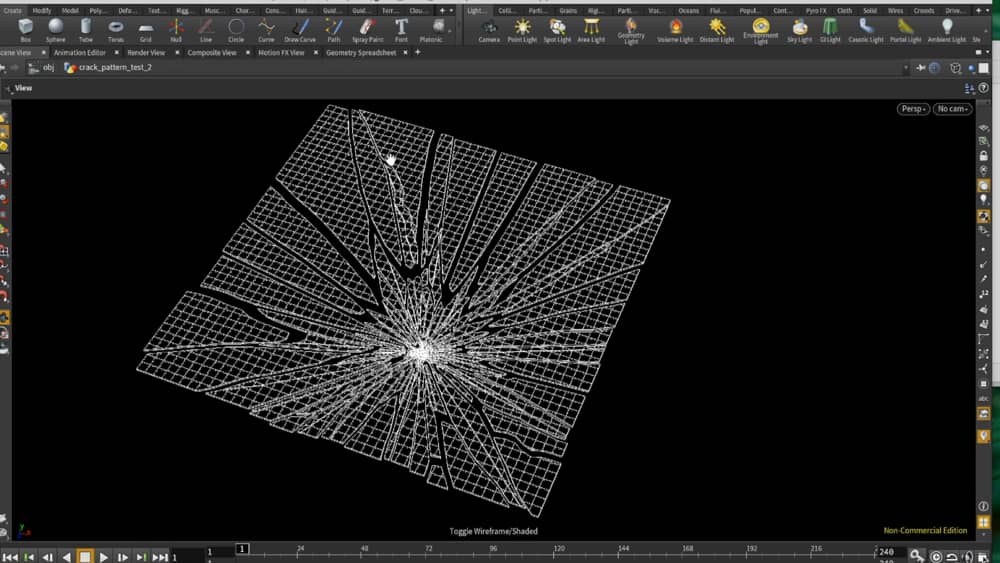Add a Sky Light
This screenshot has height=563, width=1000.
point(799,30)
